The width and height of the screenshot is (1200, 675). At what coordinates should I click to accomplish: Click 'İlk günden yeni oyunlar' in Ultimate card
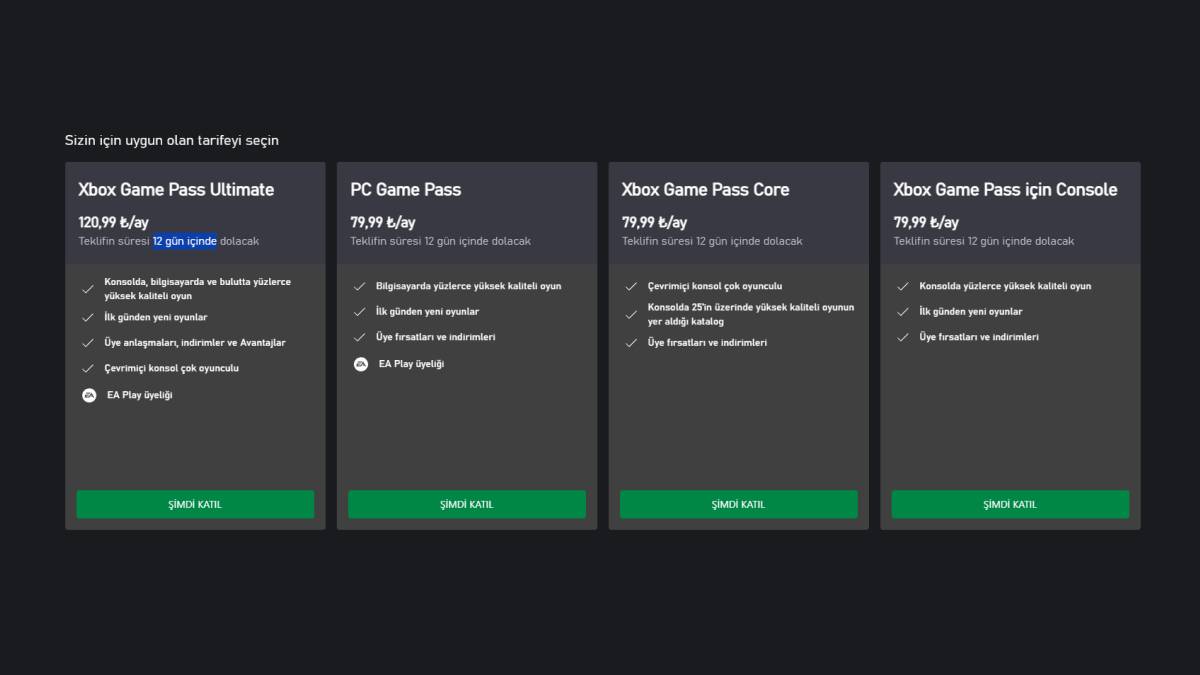156,317
